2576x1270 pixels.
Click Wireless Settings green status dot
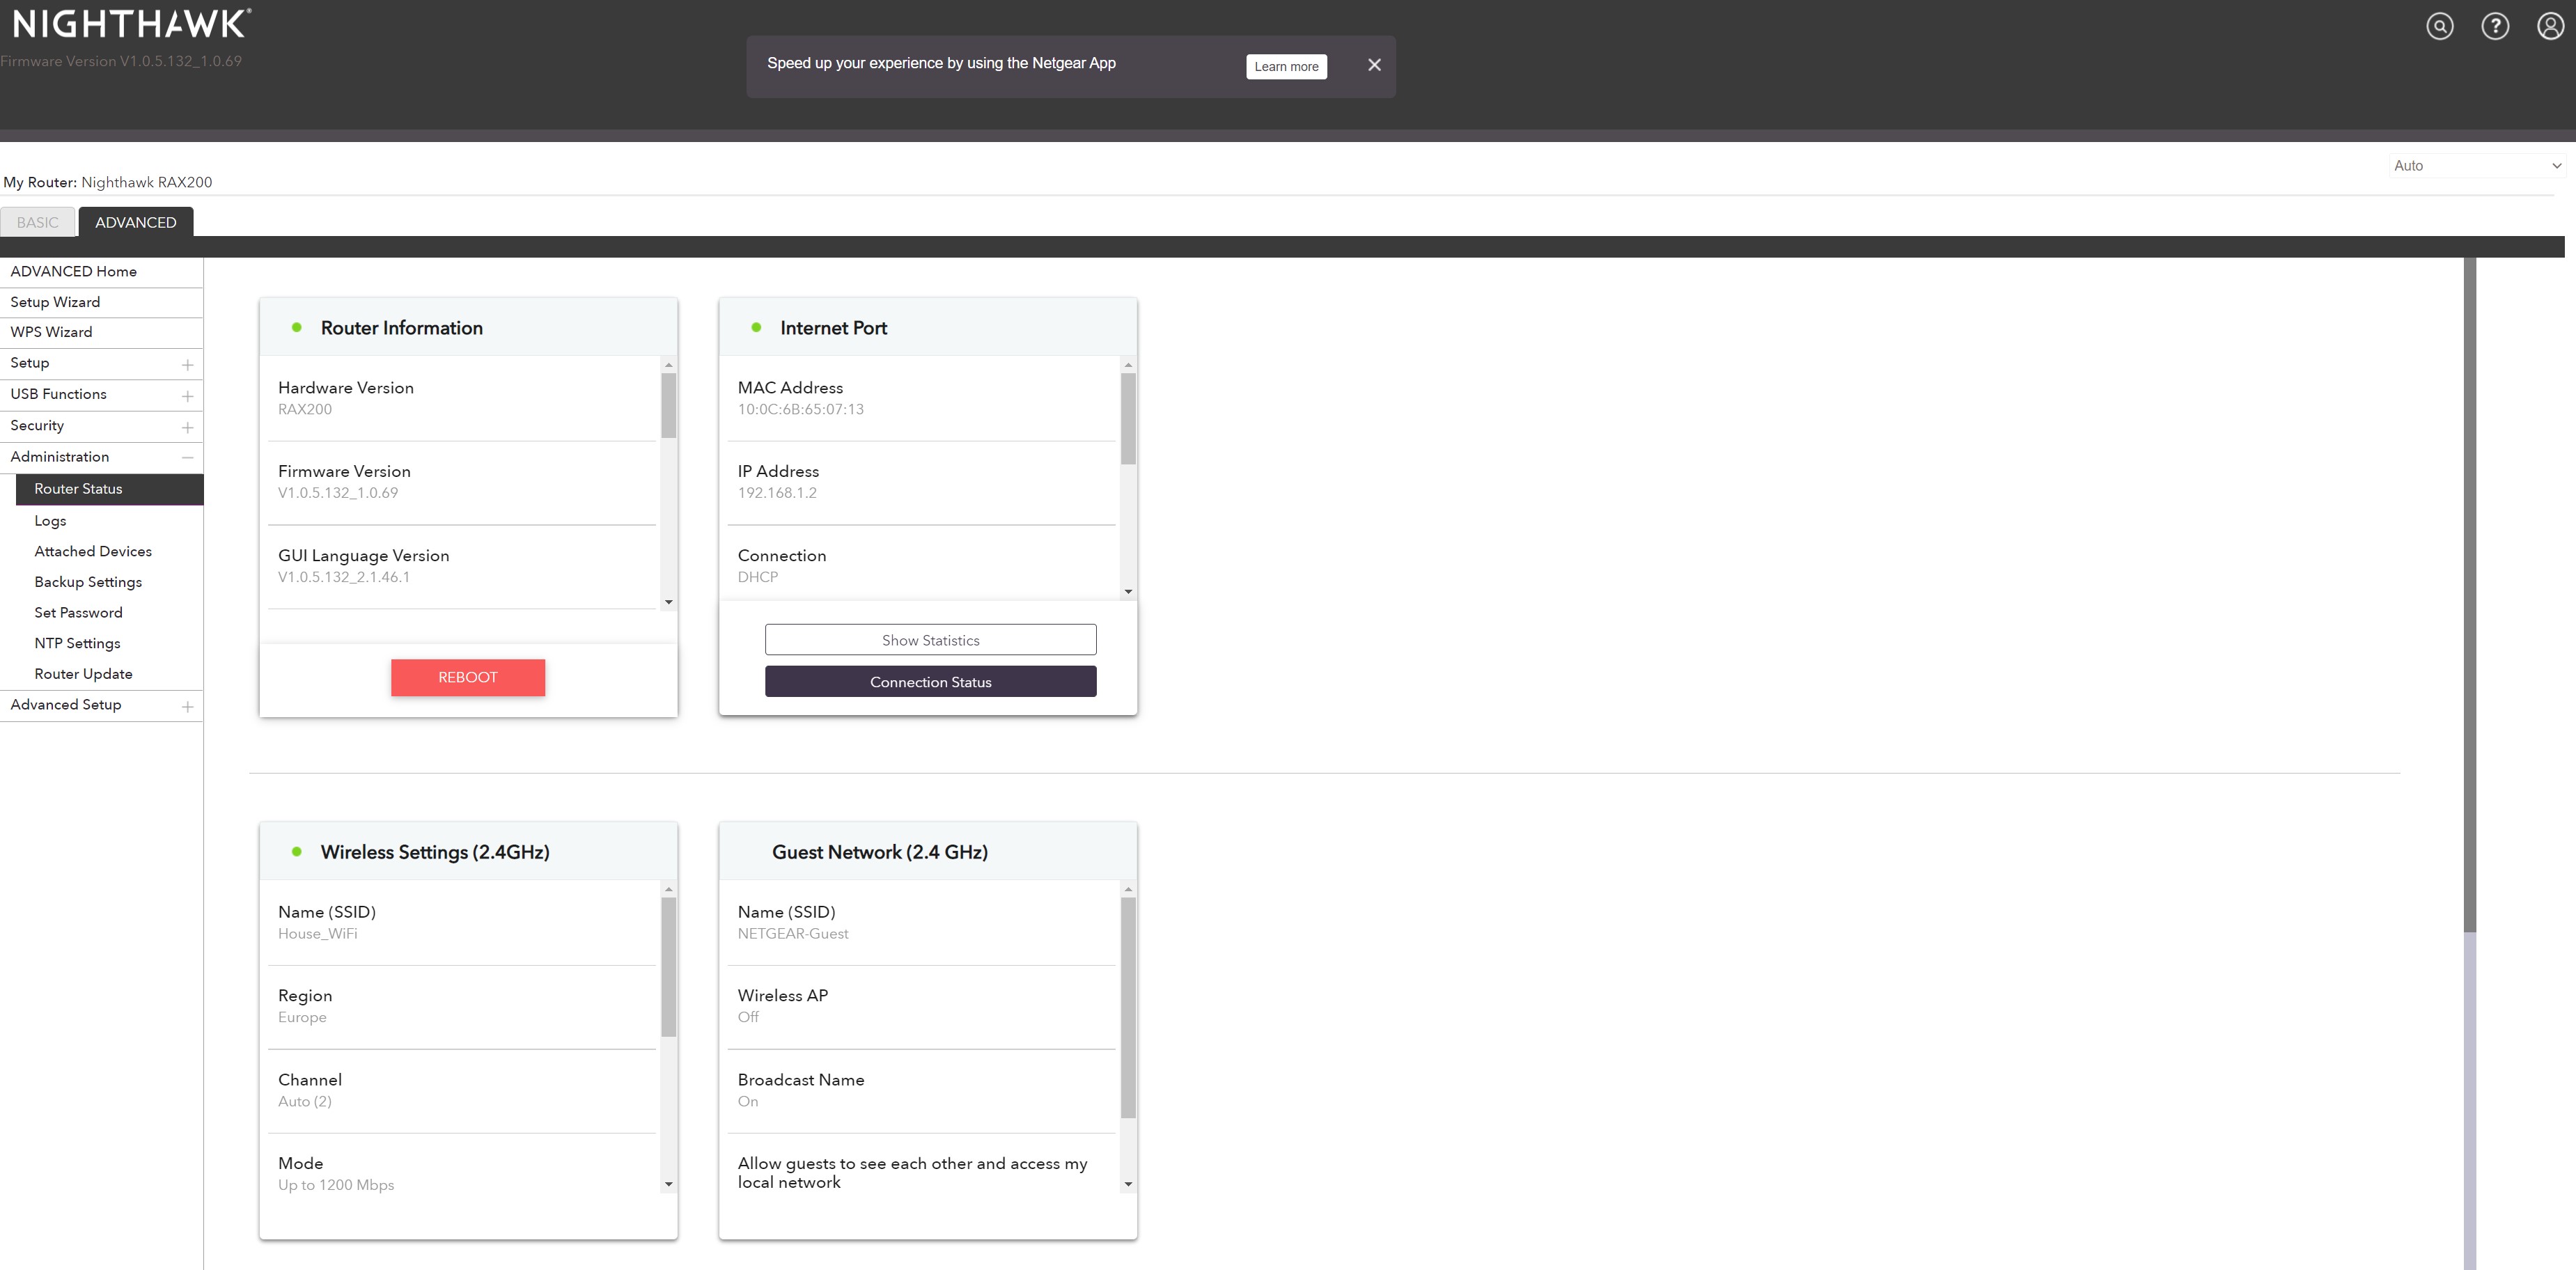tap(297, 852)
